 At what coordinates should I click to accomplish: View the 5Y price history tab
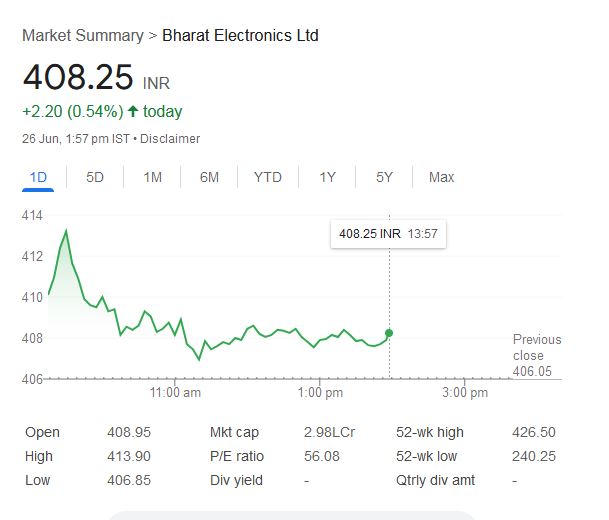[x=384, y=177]
